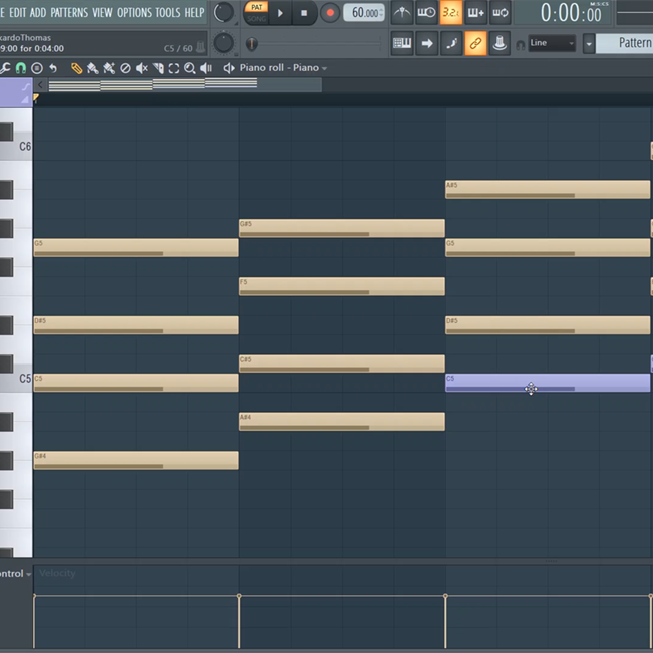Click the Pattern name field
This screenshot has width=653, height=653.
click(624, 43)
